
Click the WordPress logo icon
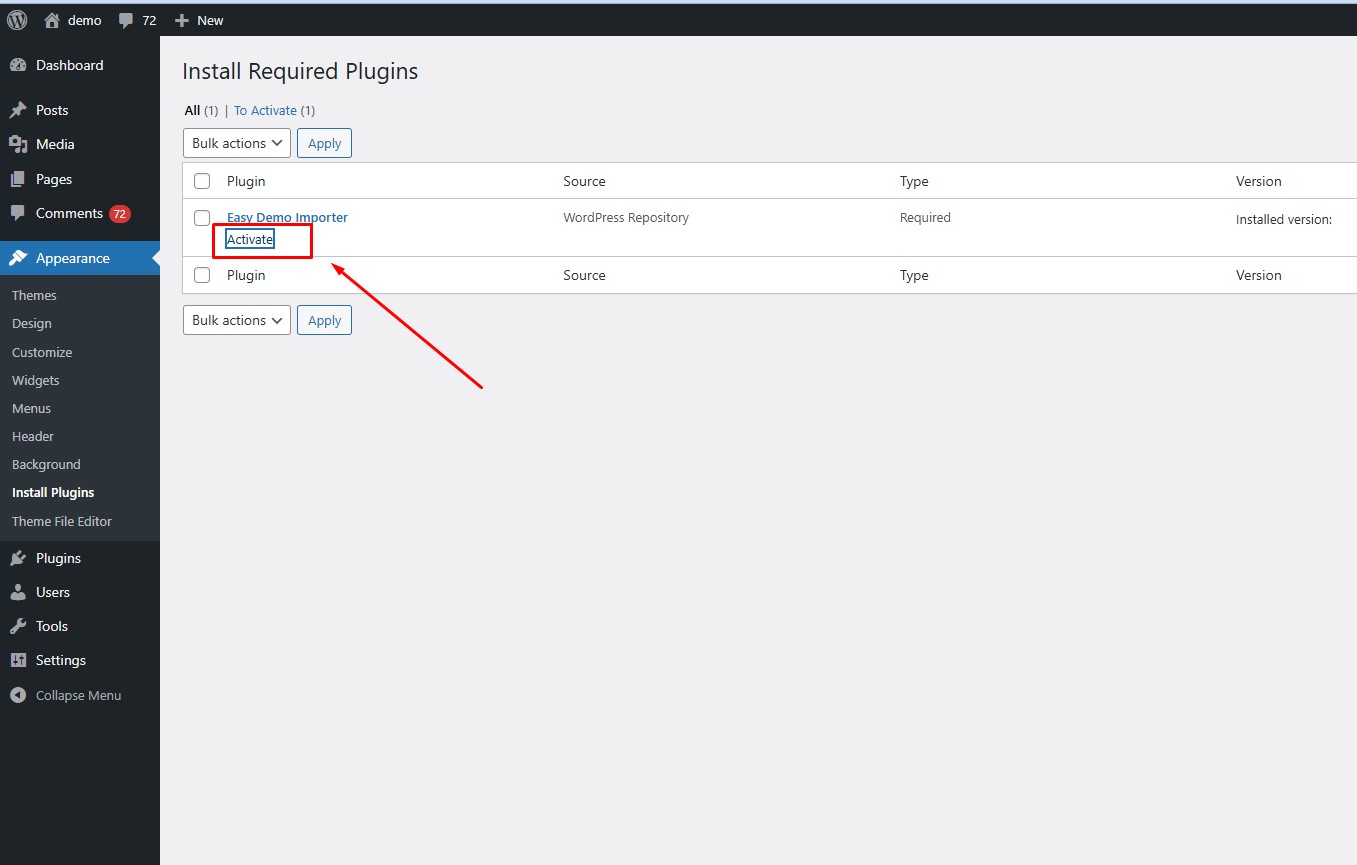pyautogui.click(x=17, y=20)
